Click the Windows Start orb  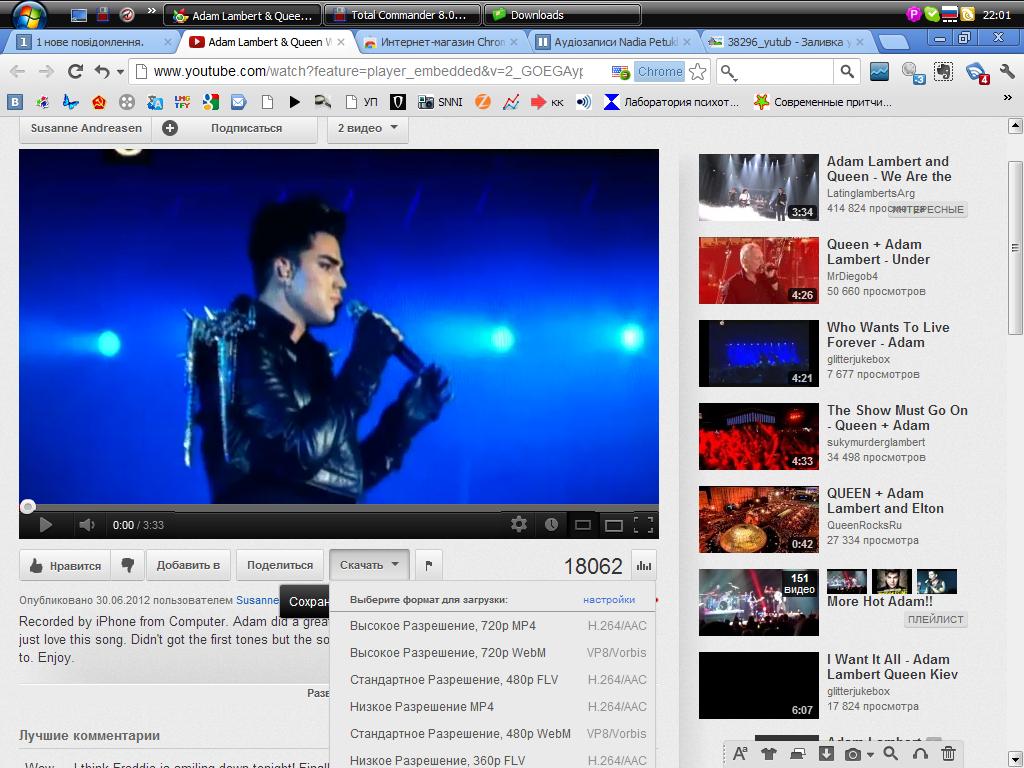point(29,13)
